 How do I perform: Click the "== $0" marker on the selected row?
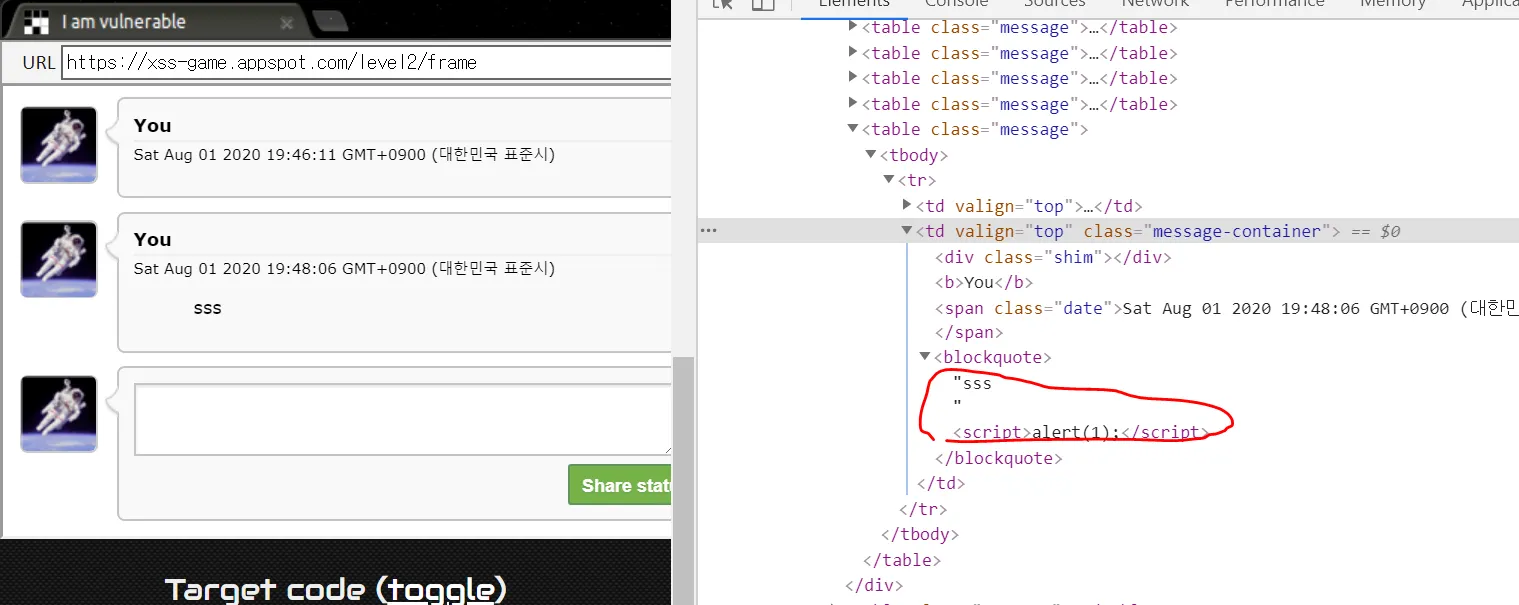[1375, 231]
